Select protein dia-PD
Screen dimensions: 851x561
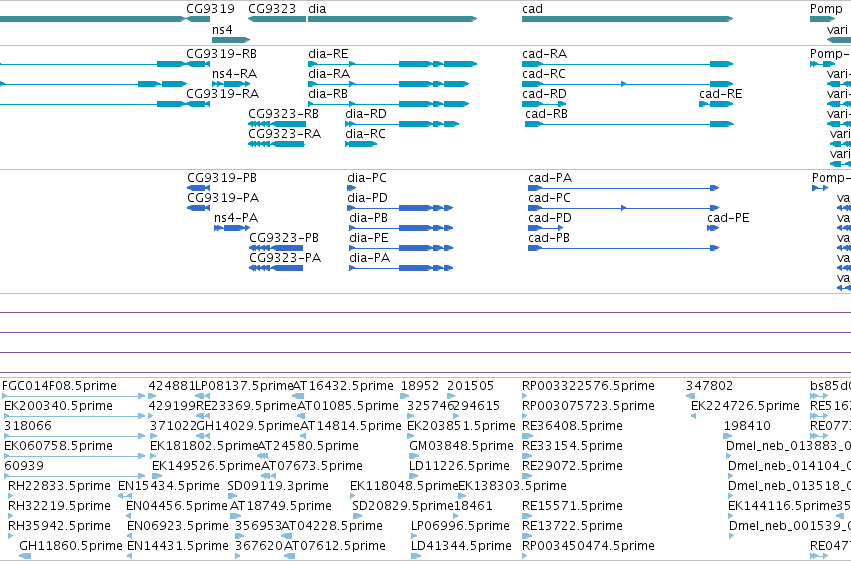(x=400, y=208)
